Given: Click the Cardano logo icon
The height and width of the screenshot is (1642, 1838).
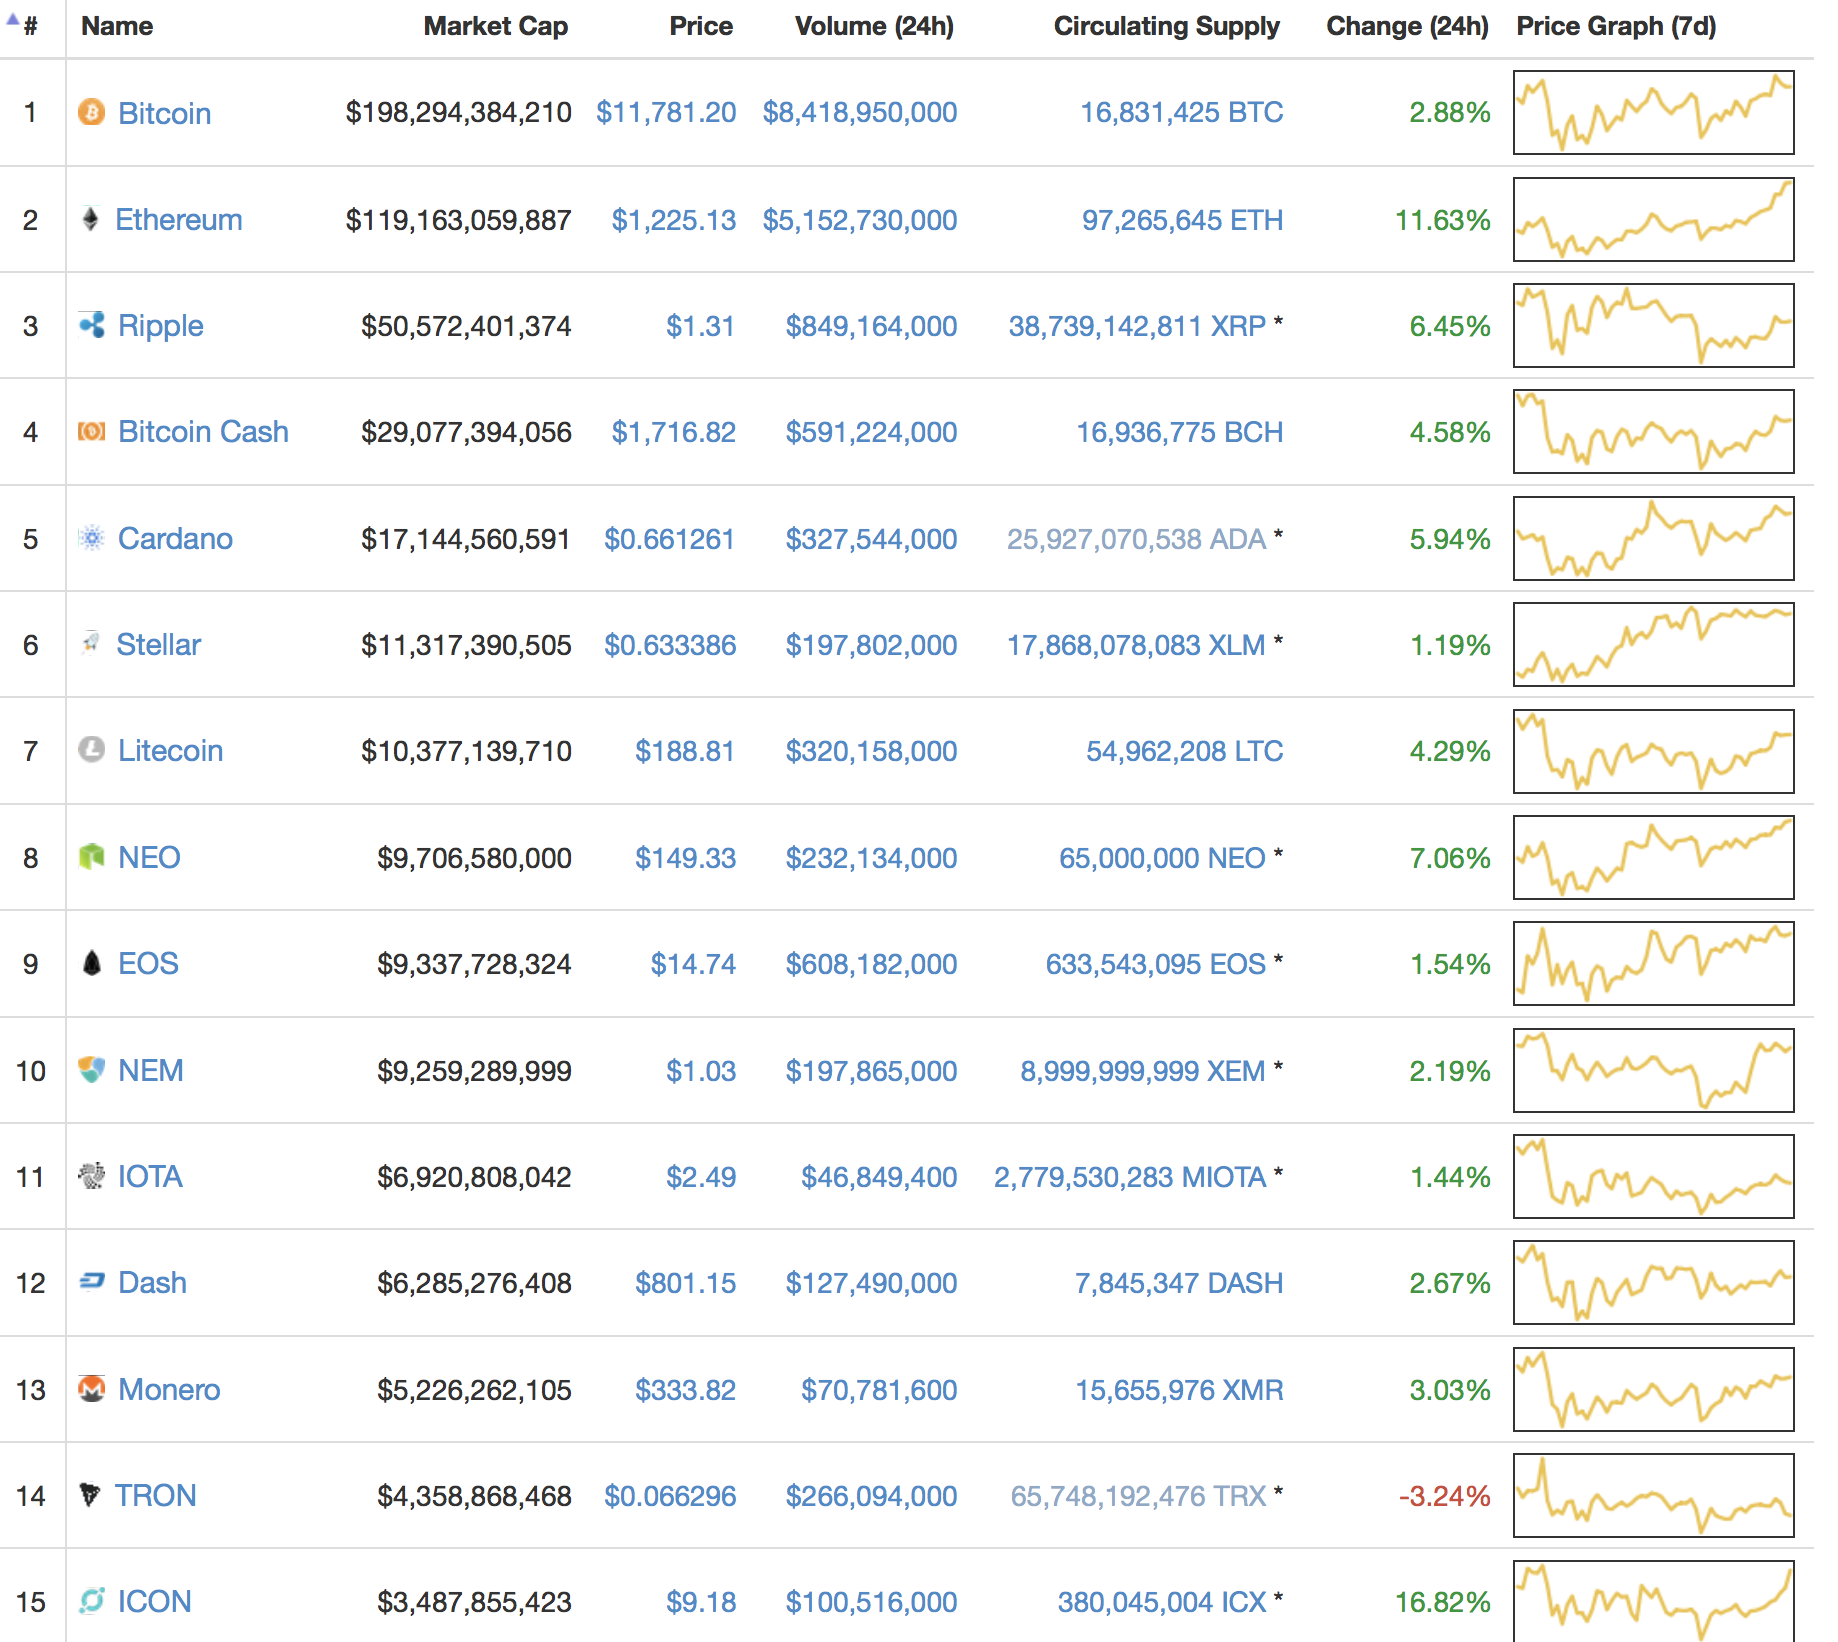Looking at the screenshot, I should coord(91,538).
